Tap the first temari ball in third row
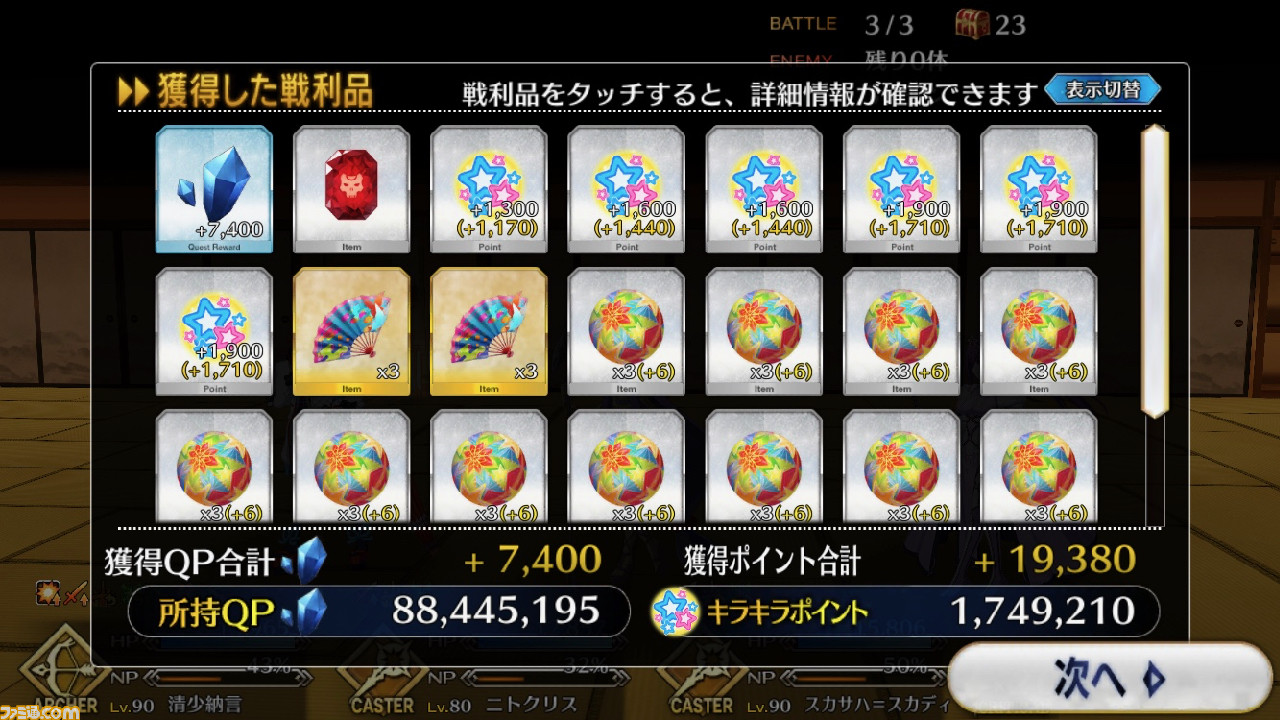This screenshot has width=1280, height=720. 214,468
